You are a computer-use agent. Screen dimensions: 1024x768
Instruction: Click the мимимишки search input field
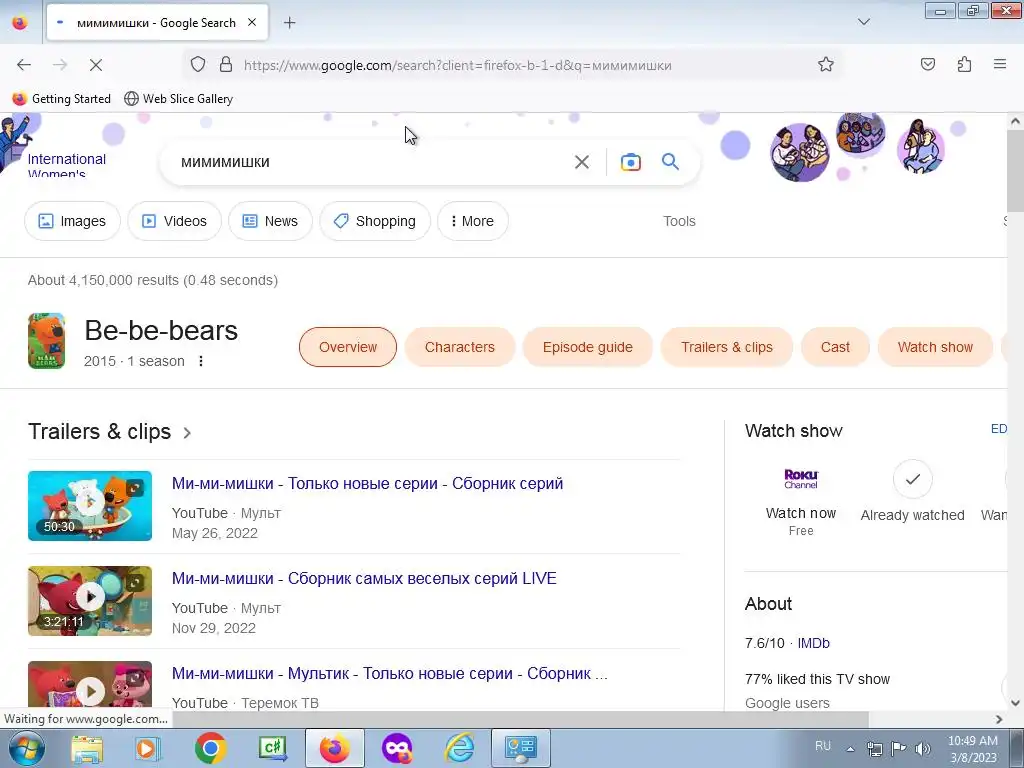(x=372, y=162)
